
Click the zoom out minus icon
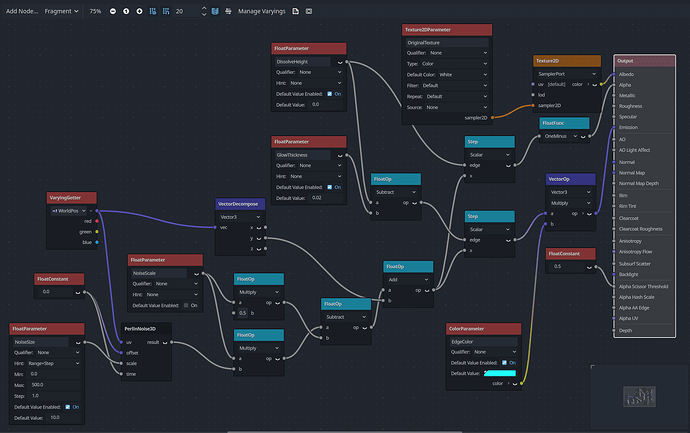click(x=113, y=11)
